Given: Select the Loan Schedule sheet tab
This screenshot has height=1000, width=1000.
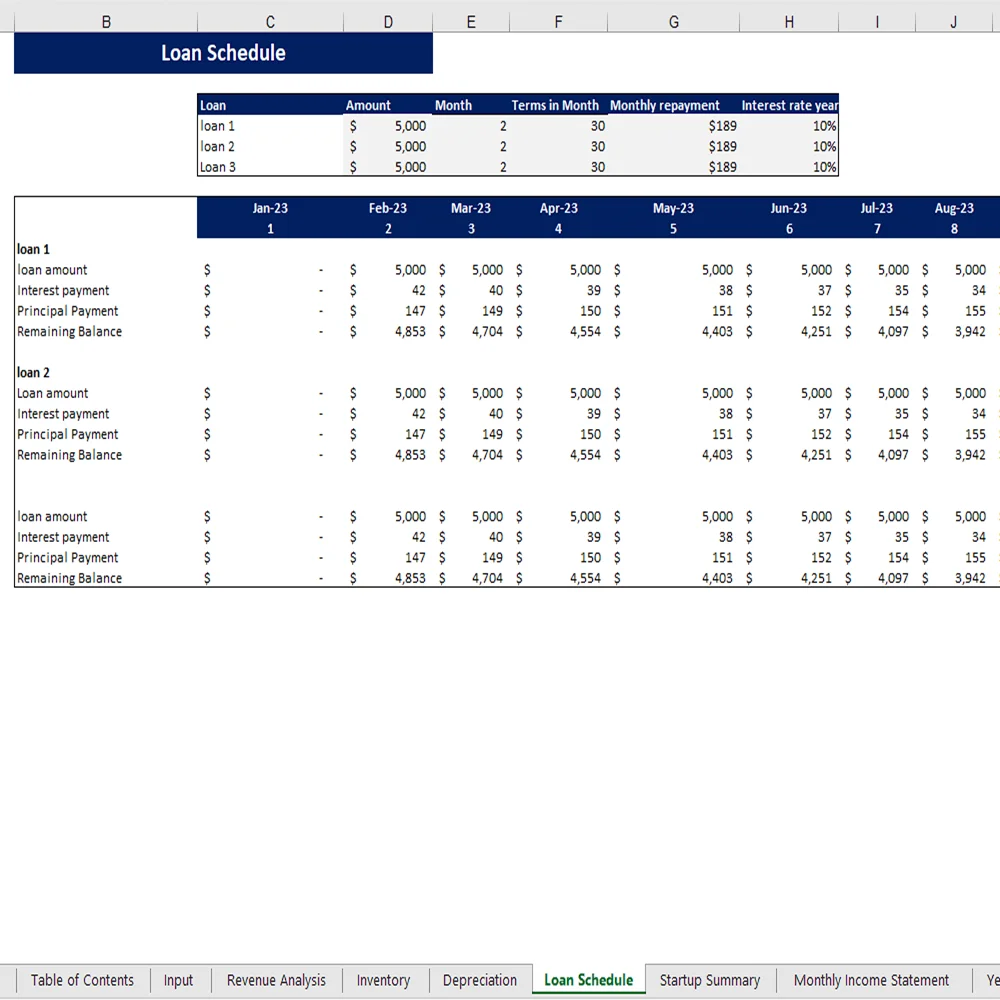Looking at the screenshot, I should pyautogui.click(x=589, y=980).
